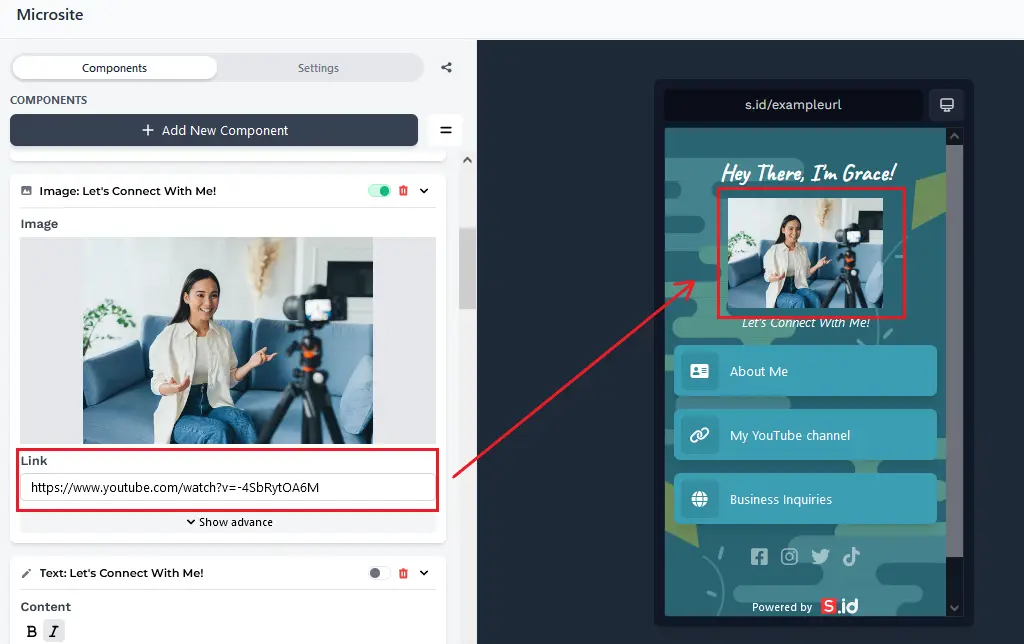The width and height of the screenshot is (1024, 644).
Task: Expand Show advance options
Action: [229, 522]
